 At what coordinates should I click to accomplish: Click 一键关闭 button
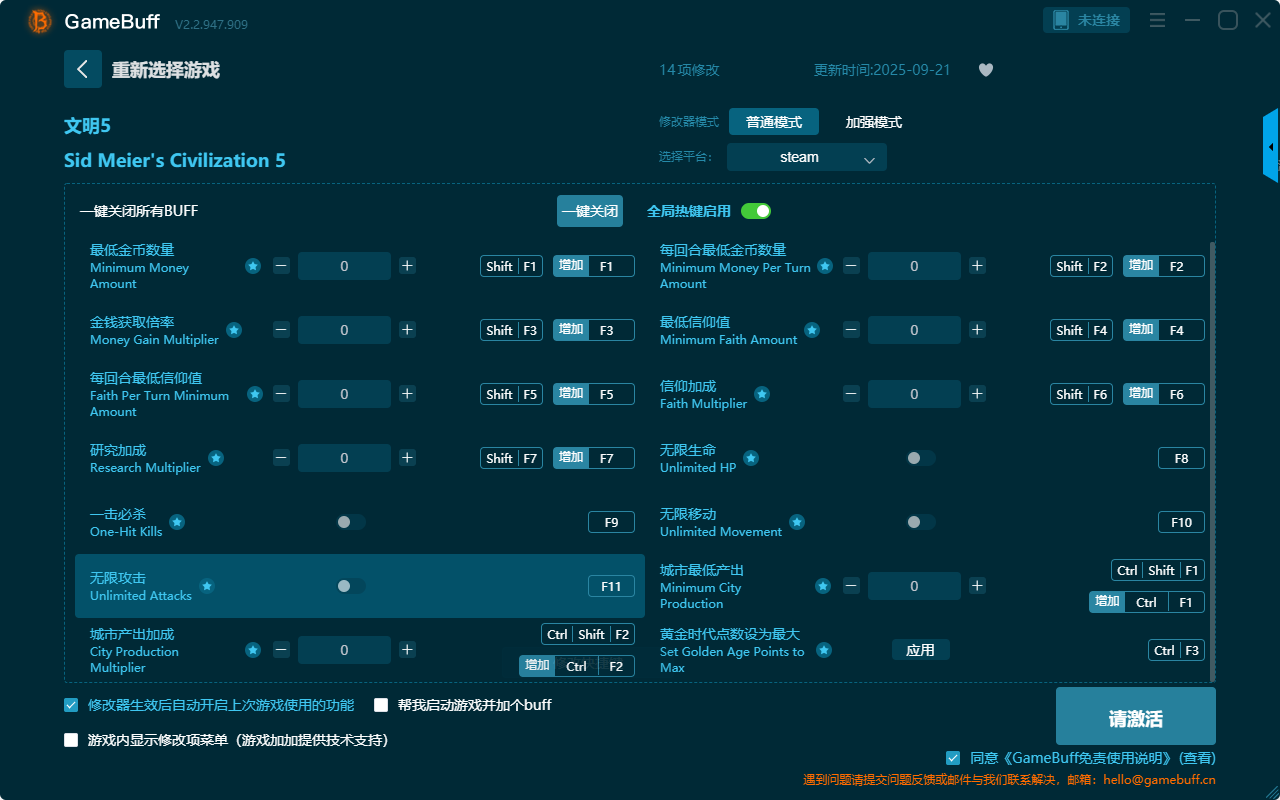coord(590,211)
